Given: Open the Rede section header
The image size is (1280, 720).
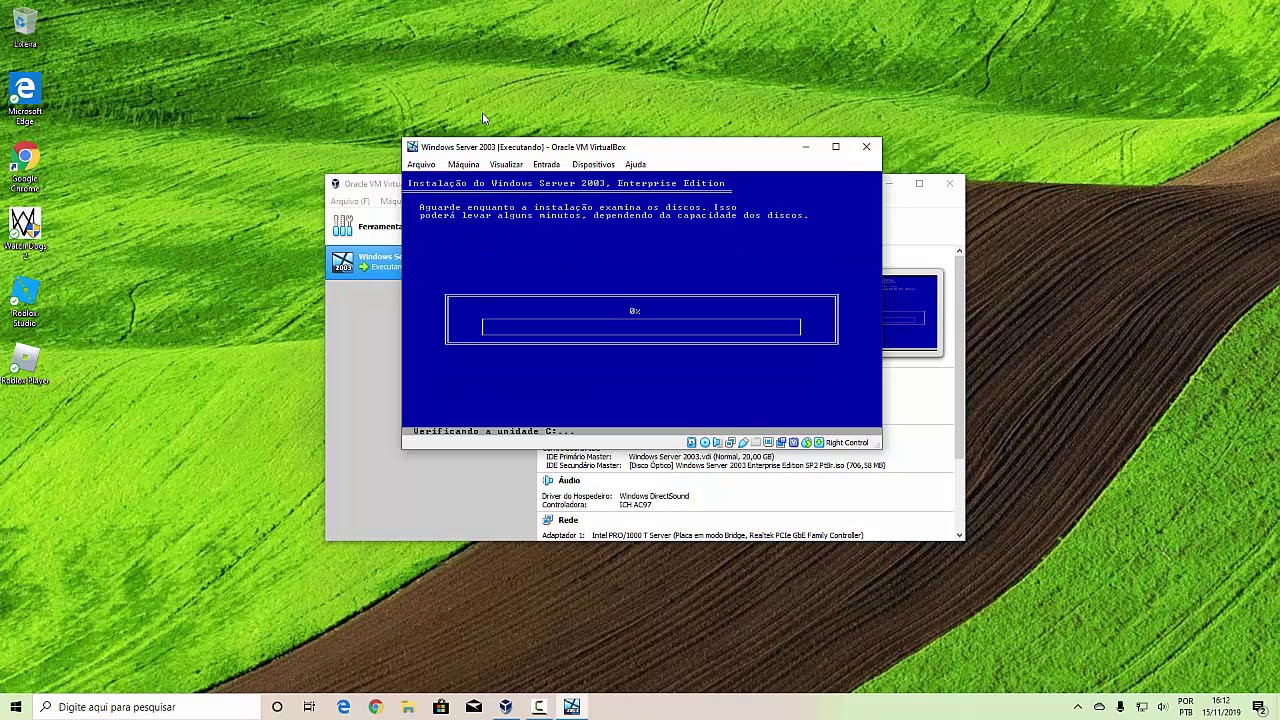Looking at the screenshot, I should 568,520.
